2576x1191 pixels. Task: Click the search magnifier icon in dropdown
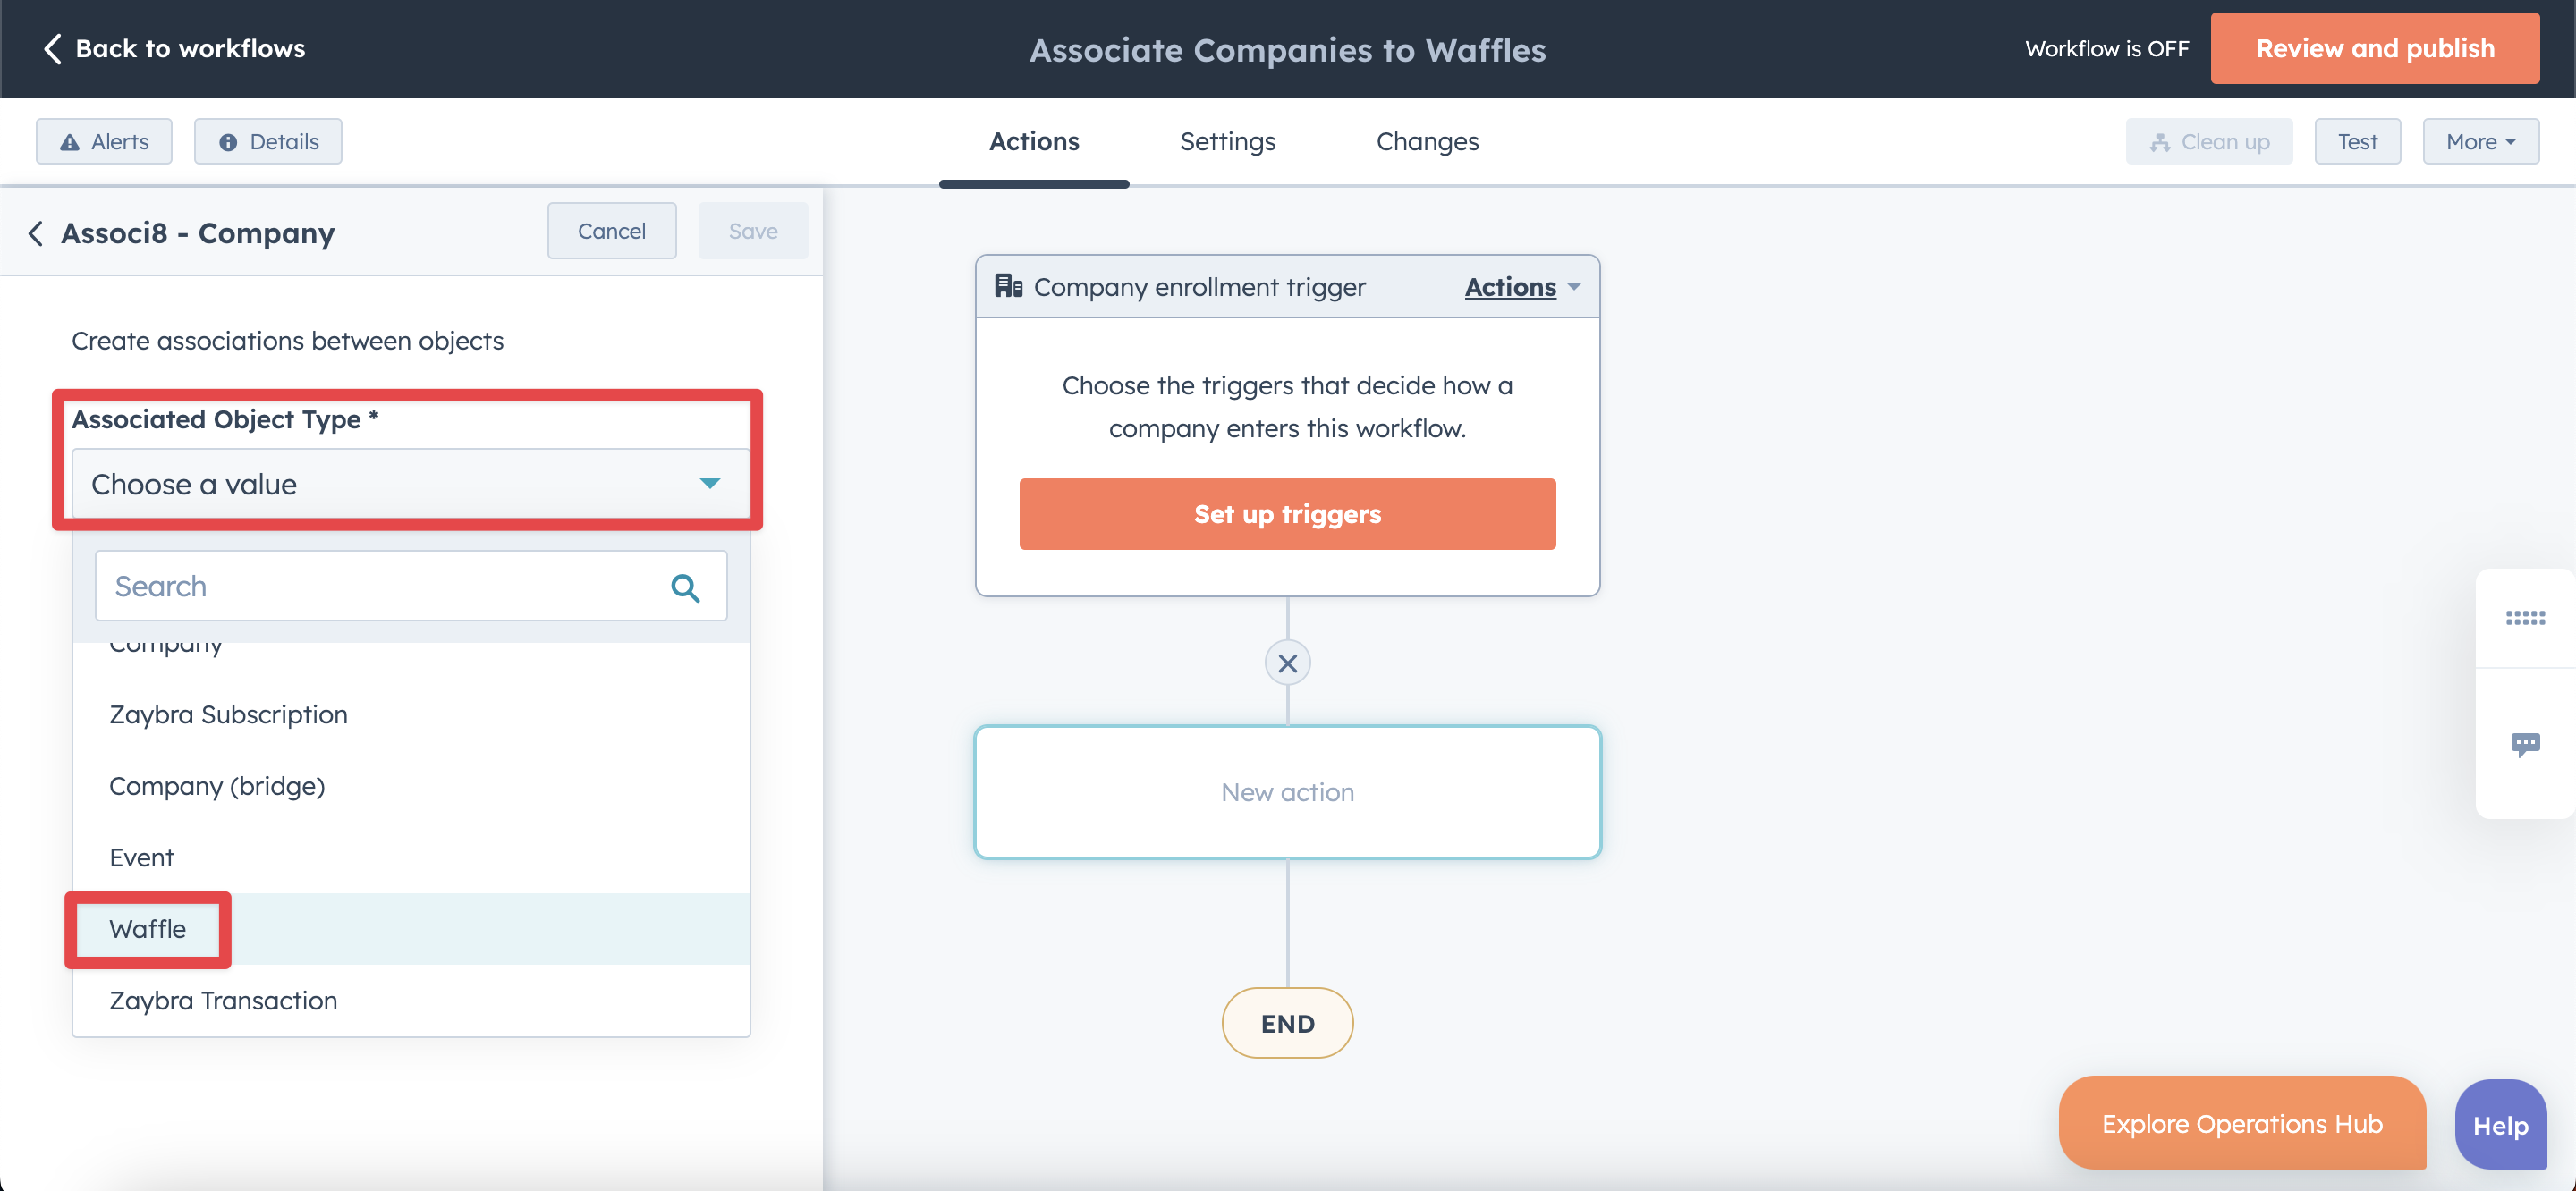[x=685, y=587]
